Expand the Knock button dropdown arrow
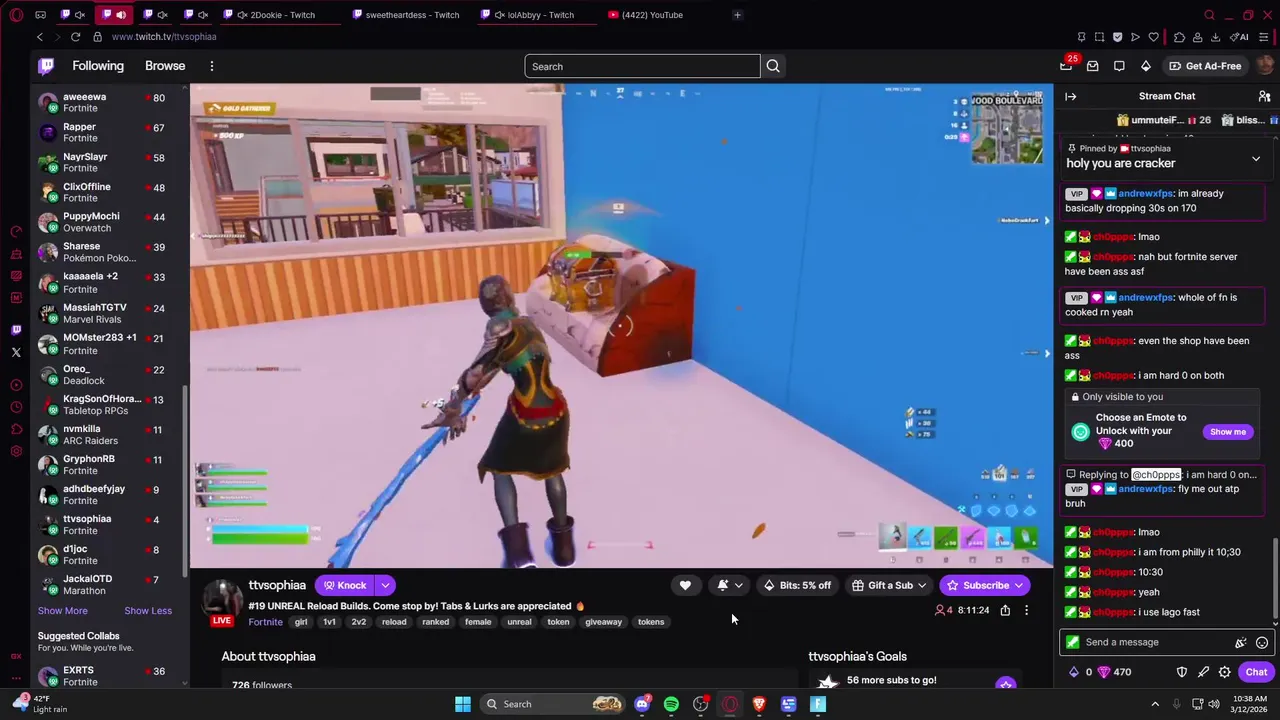 385,585
